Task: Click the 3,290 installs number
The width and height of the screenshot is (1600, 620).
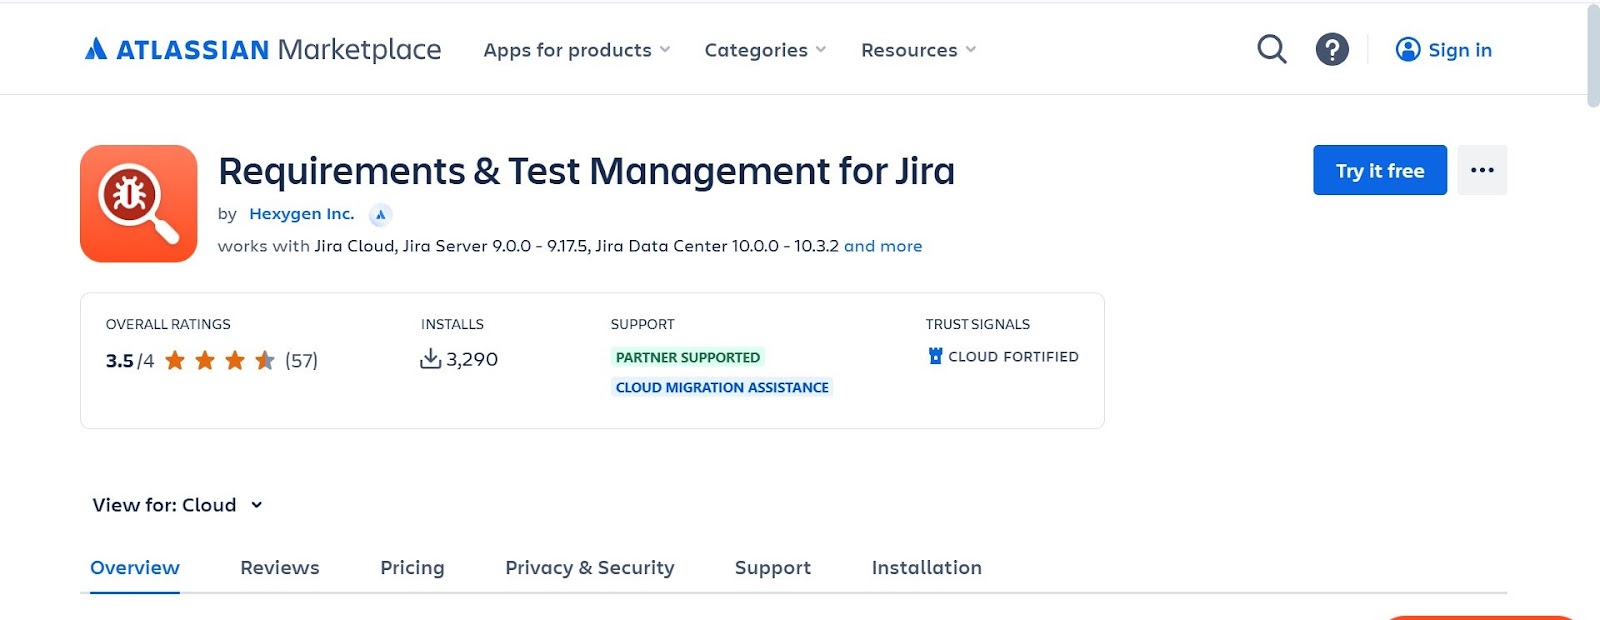Action: tap(472, 359)
